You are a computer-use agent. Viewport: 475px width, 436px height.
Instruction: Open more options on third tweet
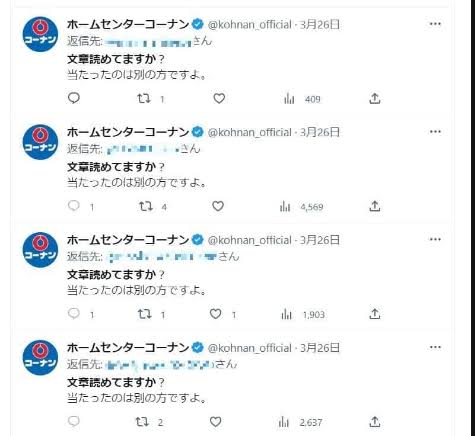click(x=435, y=239)
